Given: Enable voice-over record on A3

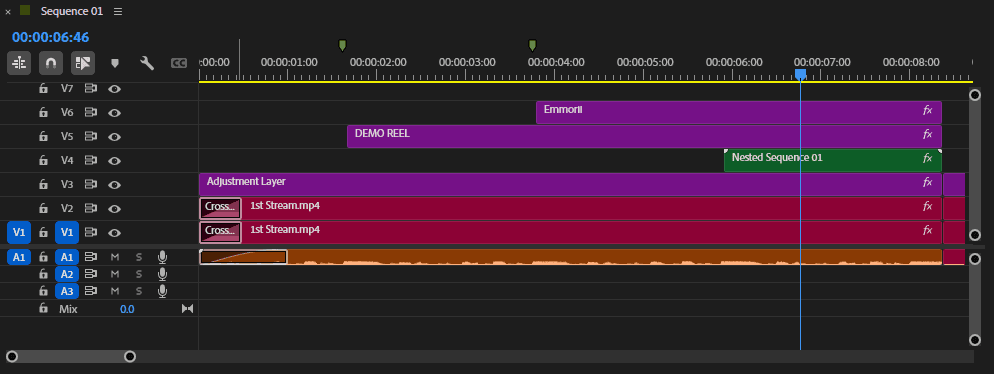Looking at the screenshot, I should pos(162,291).
